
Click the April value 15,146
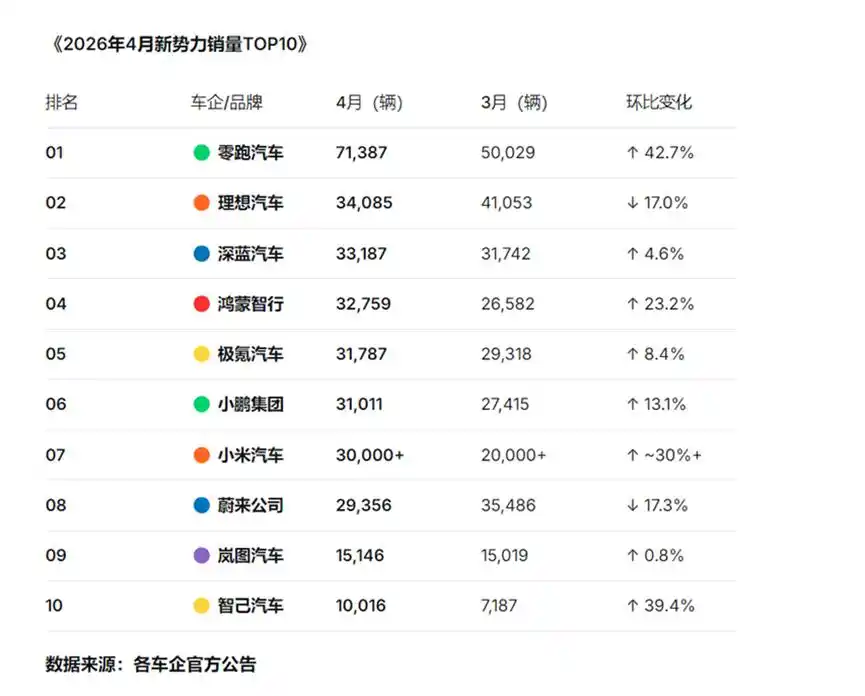[360, 555]
